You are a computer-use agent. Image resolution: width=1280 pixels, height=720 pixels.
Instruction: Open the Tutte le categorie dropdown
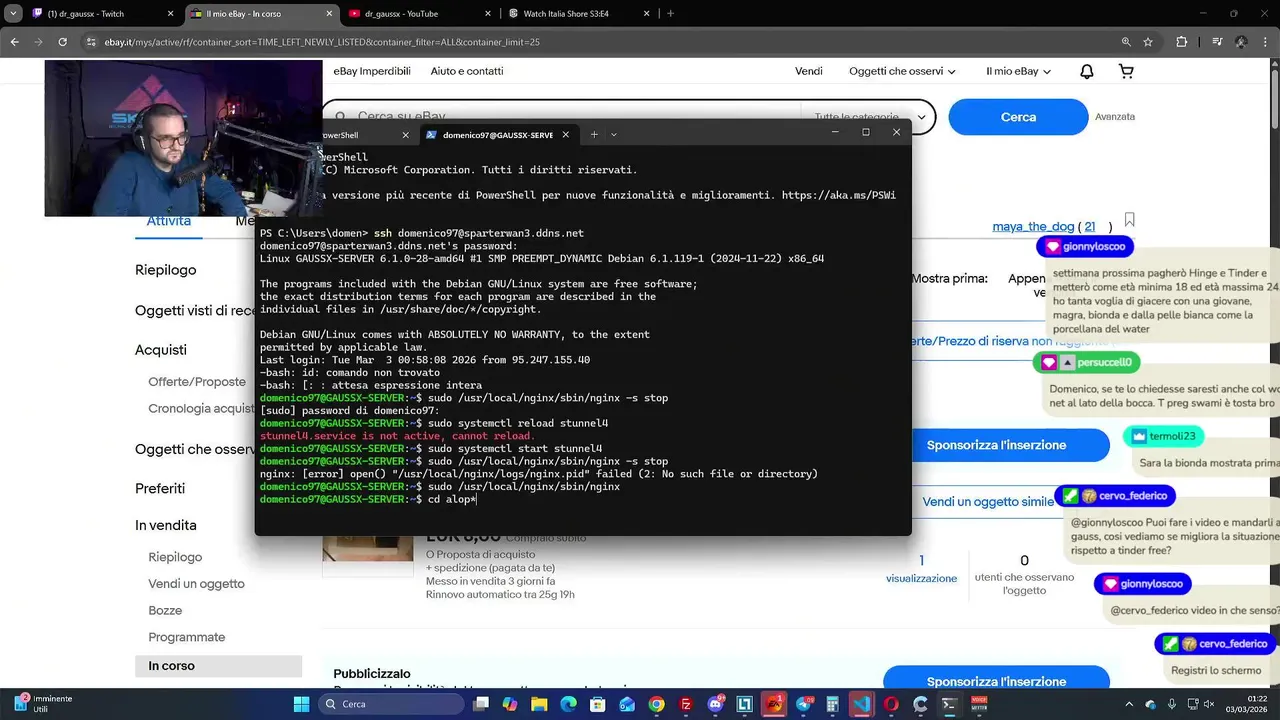[x=869, y=117]
